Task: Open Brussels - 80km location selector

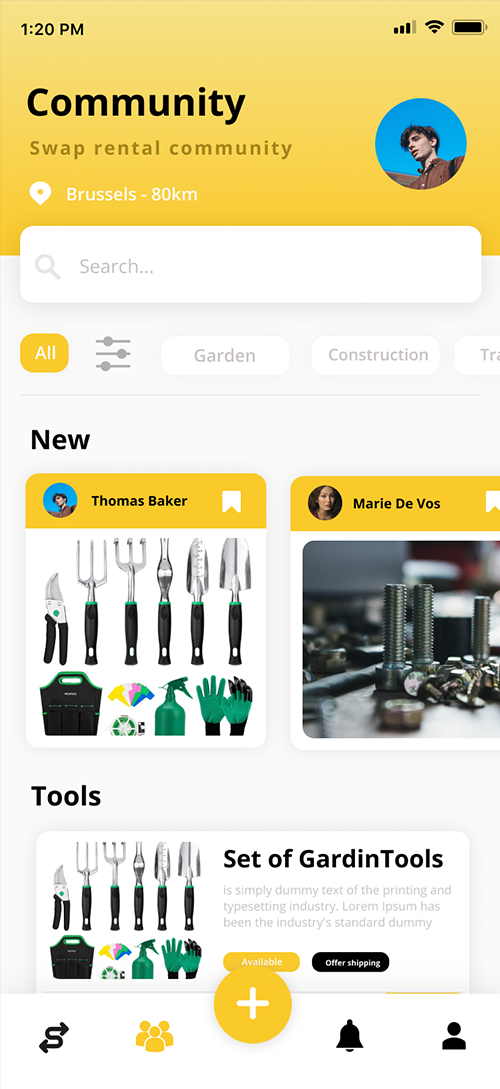Action: point(132,194)
